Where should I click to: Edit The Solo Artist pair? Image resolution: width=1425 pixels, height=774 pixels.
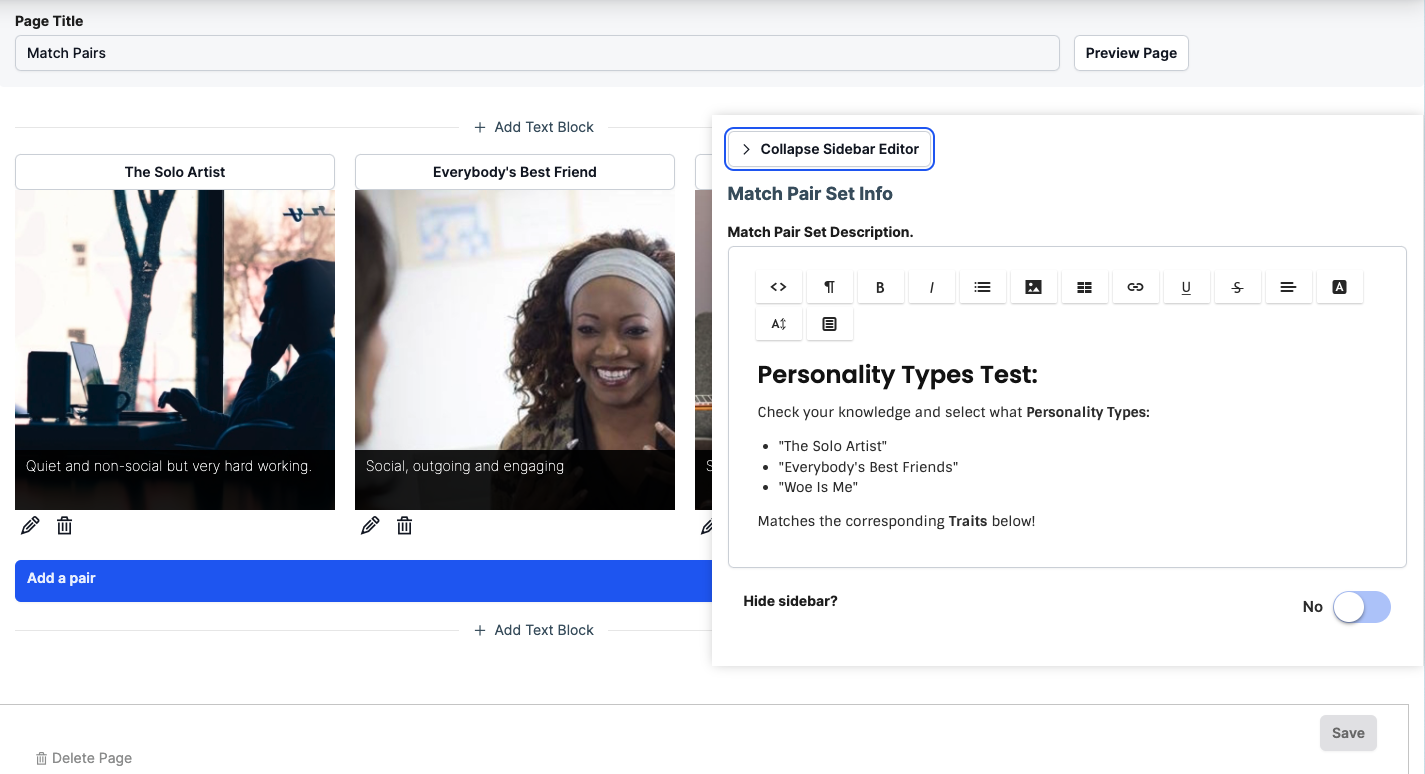coord(30,525)
